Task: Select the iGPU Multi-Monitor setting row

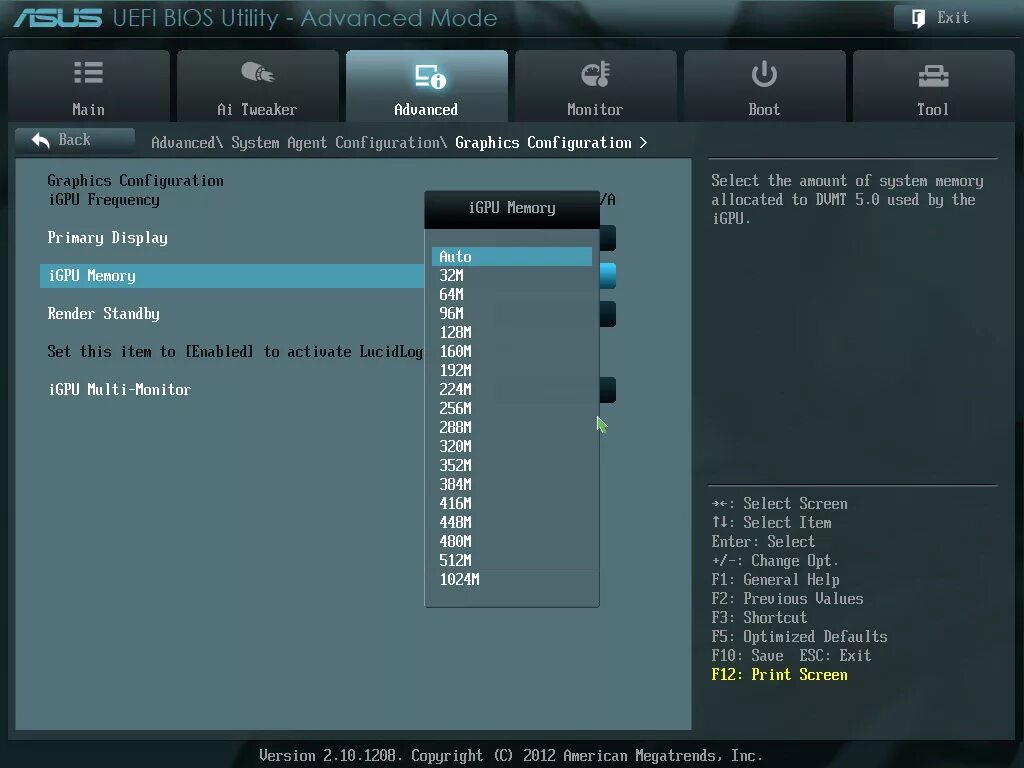Action: click(x=232, y=389)
